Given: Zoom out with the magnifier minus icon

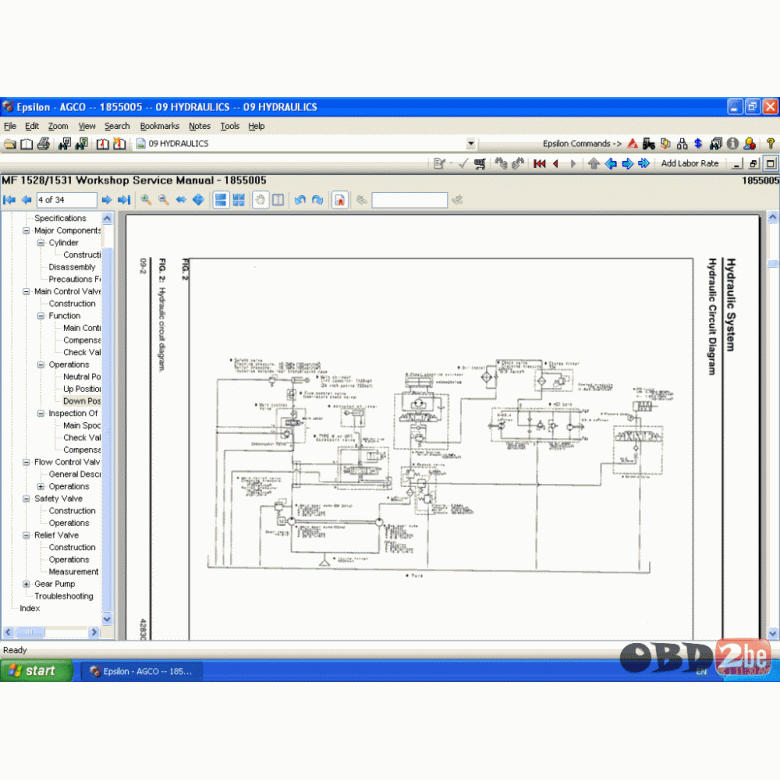Looking at the screenshot, I should [163, 200].
